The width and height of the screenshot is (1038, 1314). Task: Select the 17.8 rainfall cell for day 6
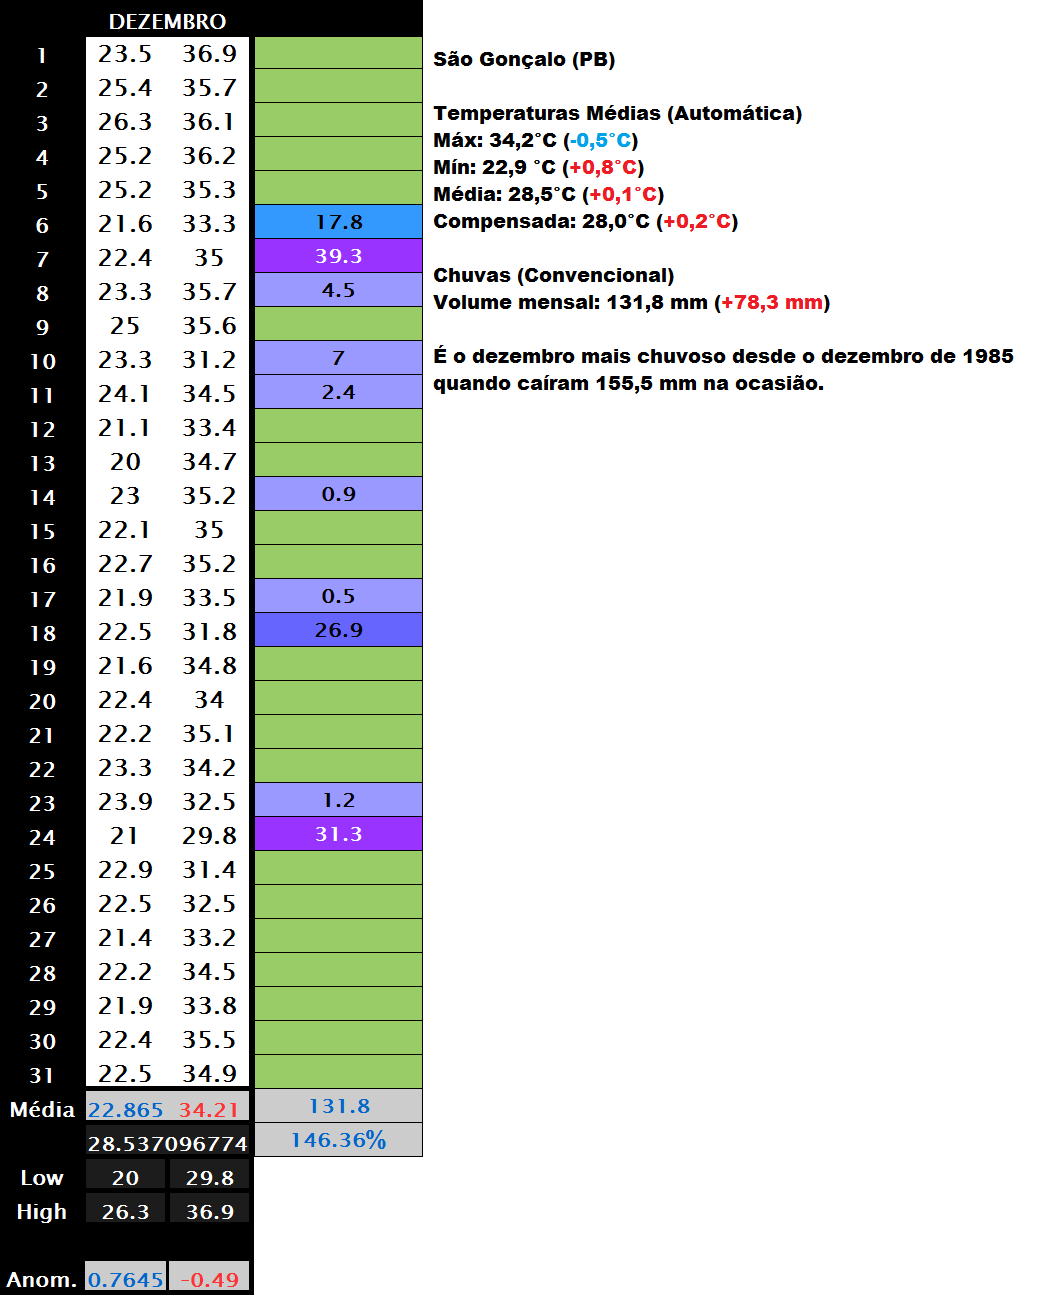tap(338, 222)
